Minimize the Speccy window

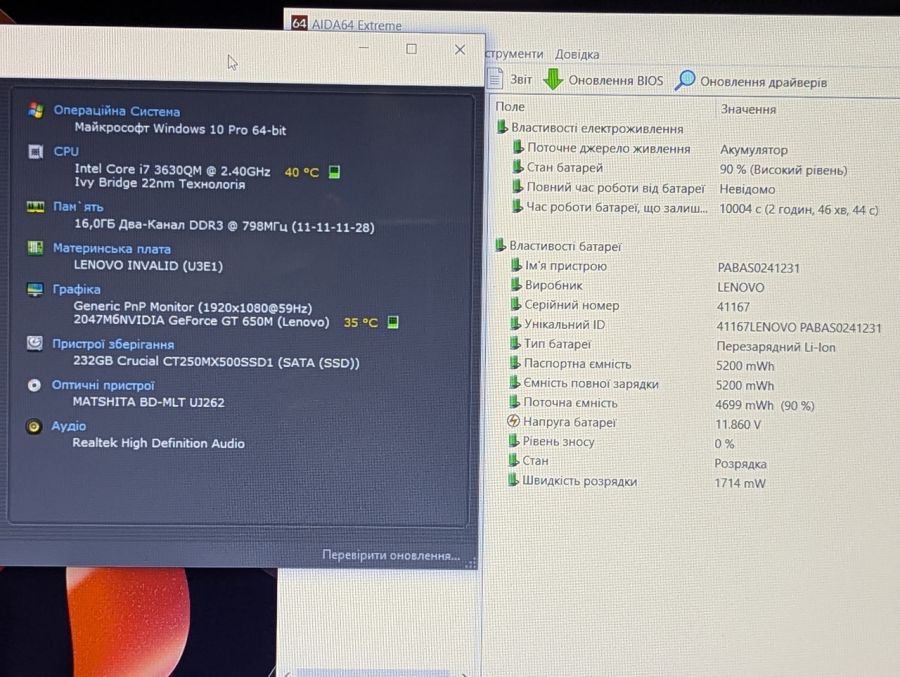point(363,48)
